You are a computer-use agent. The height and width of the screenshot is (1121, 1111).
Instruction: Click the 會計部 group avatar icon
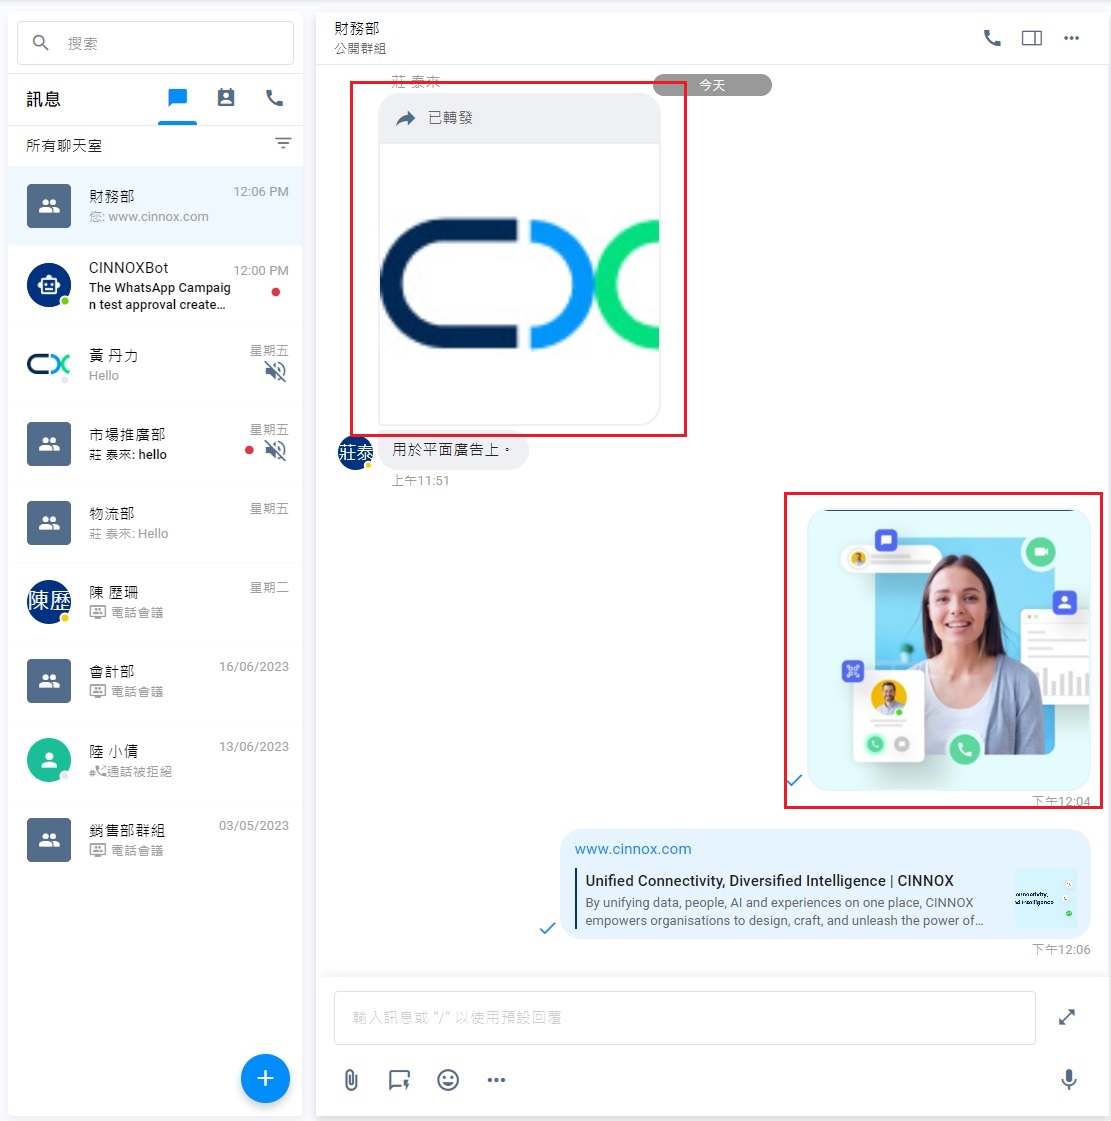pyautogui.click(x=49, y=681)
